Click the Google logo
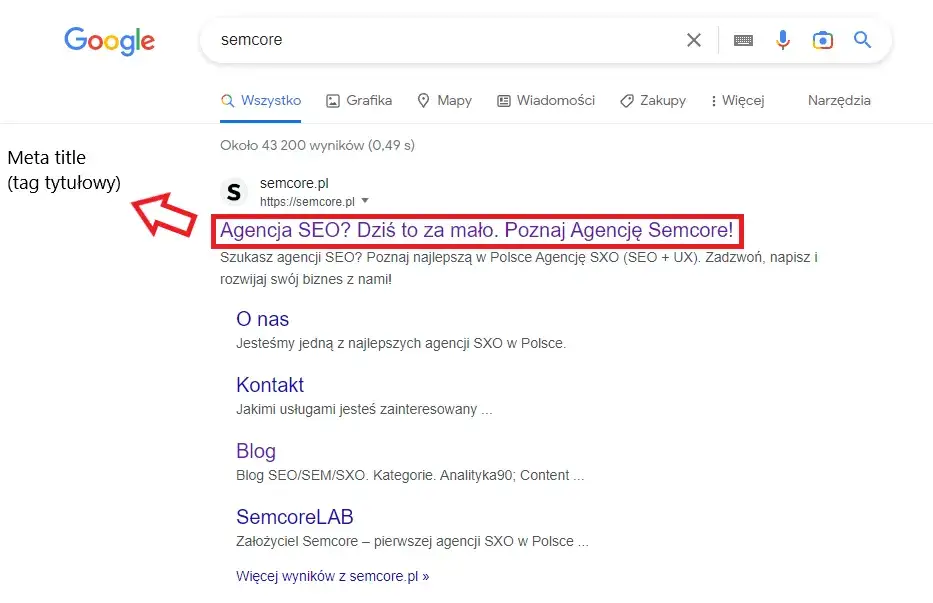The image size is (933, 603). coord(109,41)
